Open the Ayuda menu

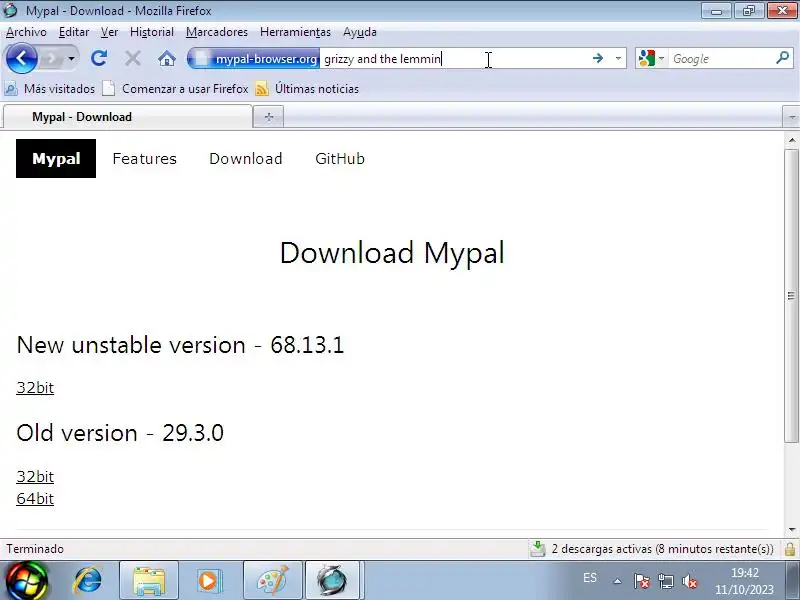click(360, 32)
